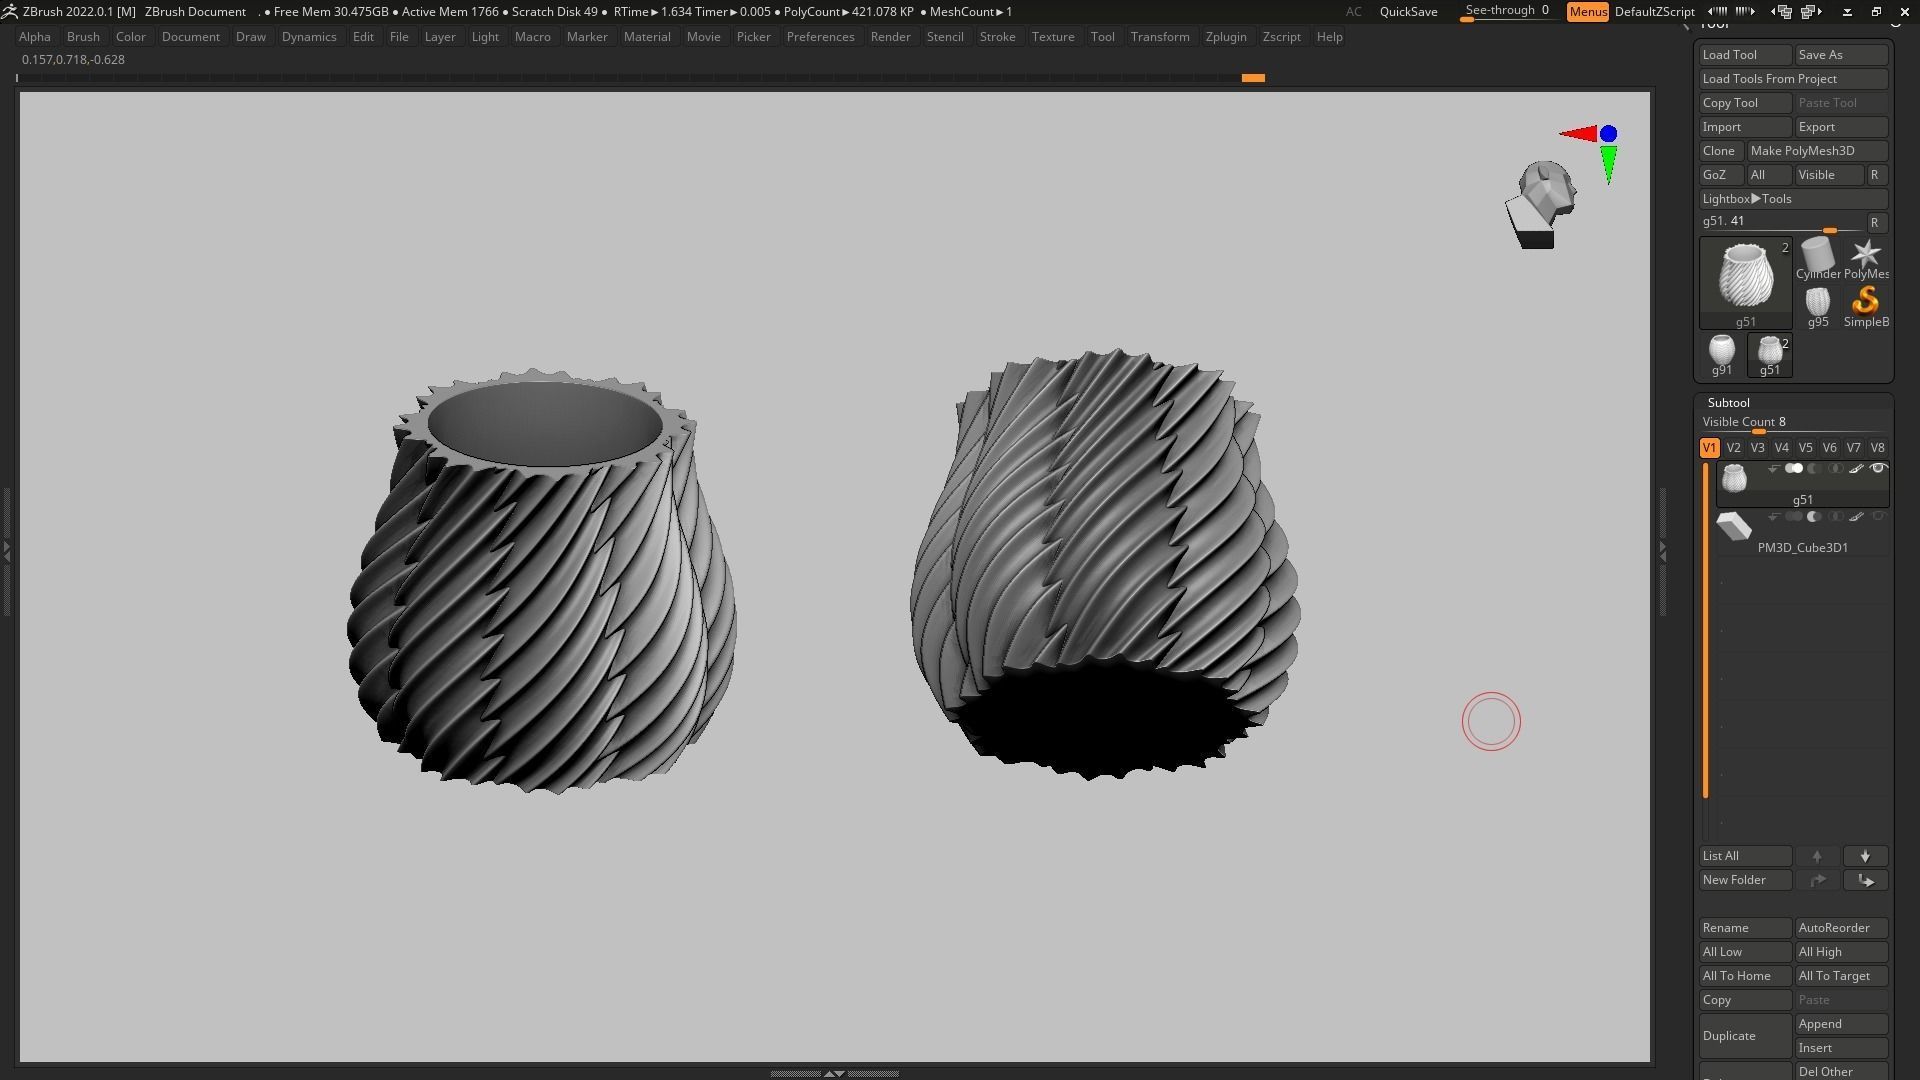Set PM3D_Cube3D1 to union boolean mode
The width and height of the screenshot is (1920, 1080).
pyautogui.click(x=1794, y=517)
